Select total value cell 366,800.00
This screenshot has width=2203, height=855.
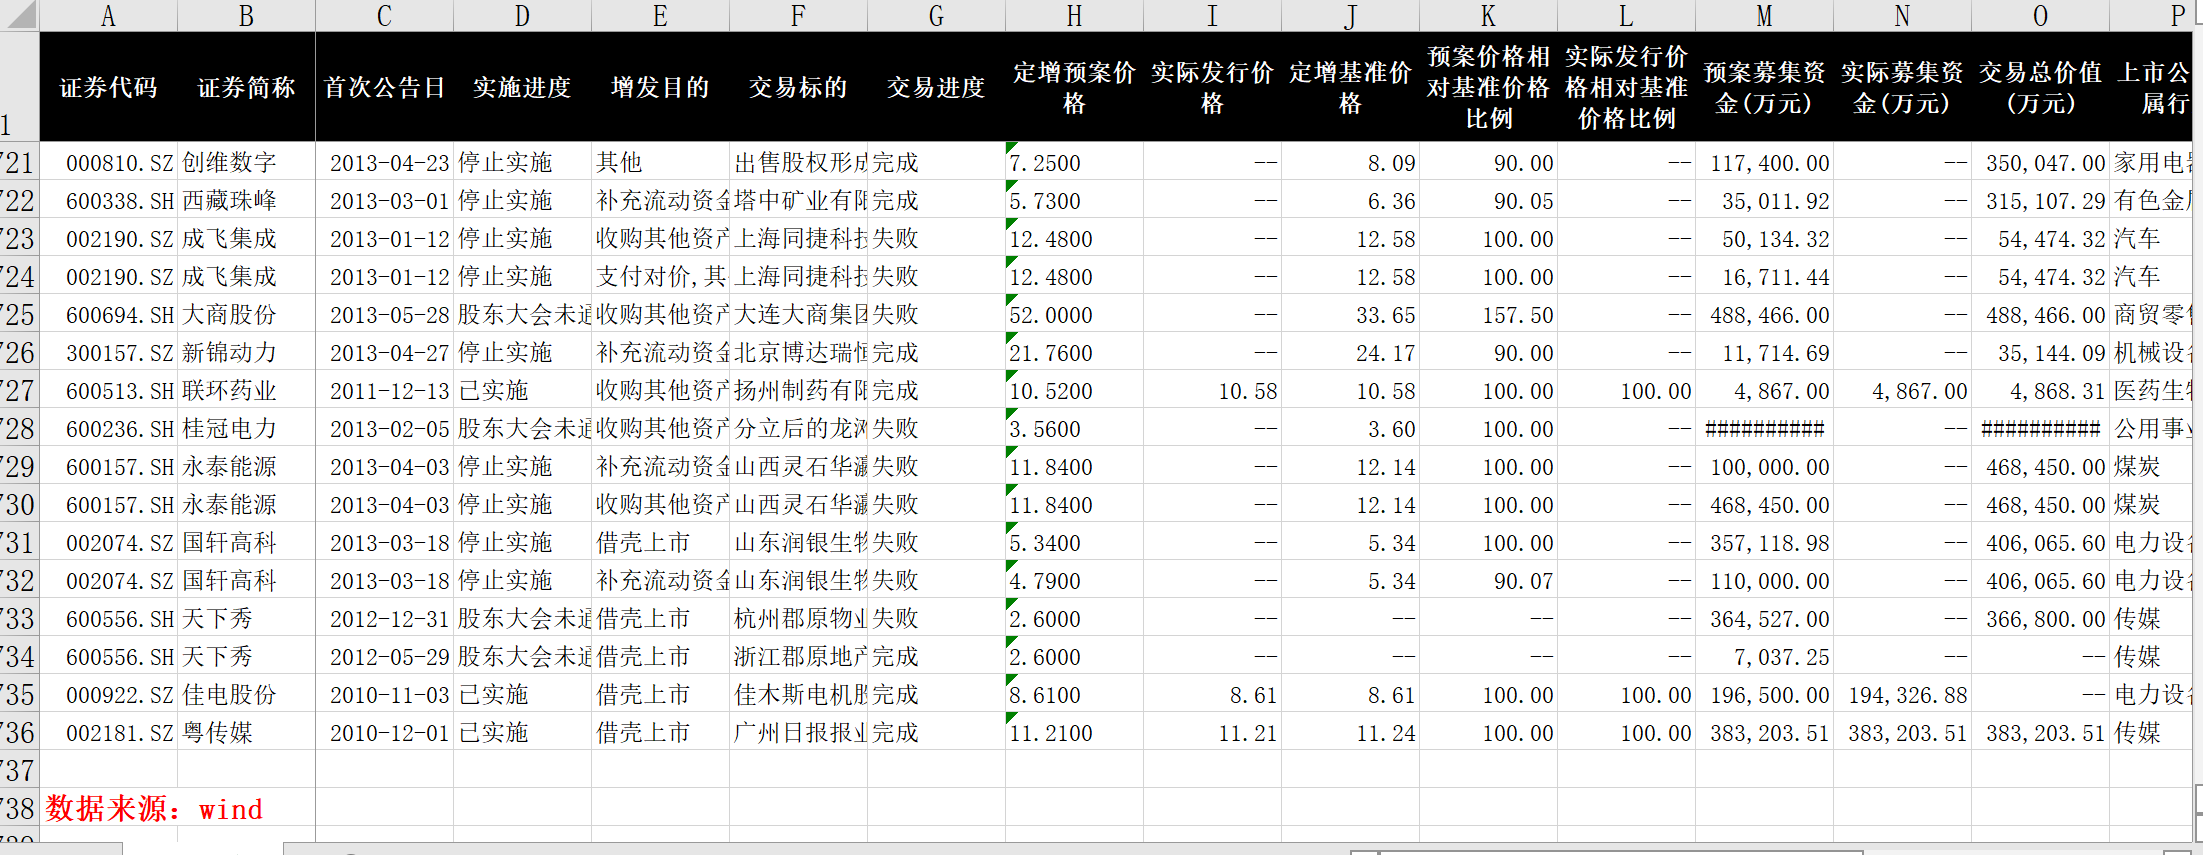pos(2040,618)
